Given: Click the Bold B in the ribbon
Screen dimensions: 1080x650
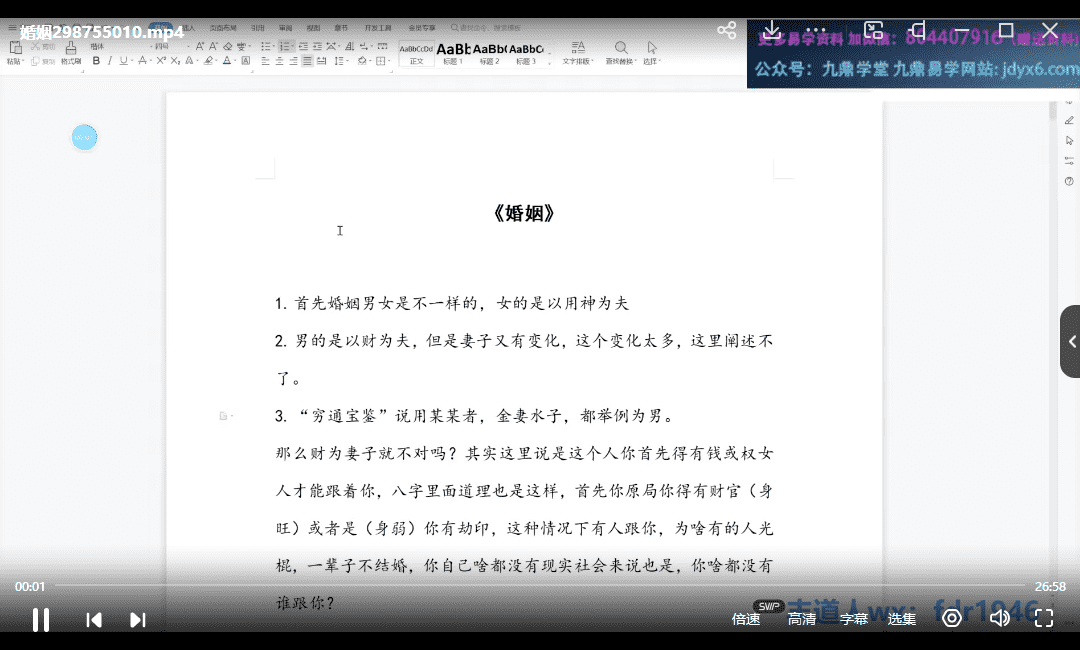Looking at the screenshot, I should [x=96, y=61].
